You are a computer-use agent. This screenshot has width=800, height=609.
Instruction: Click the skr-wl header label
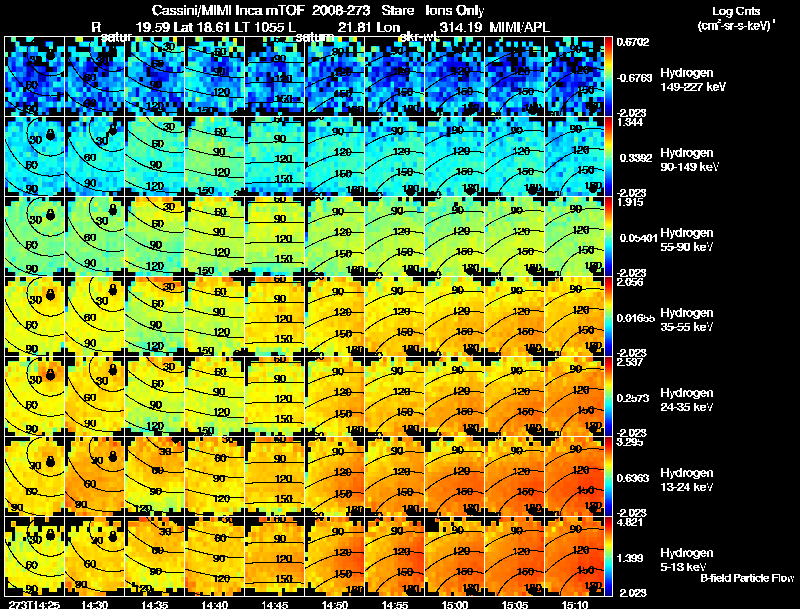tap(419, 37)
